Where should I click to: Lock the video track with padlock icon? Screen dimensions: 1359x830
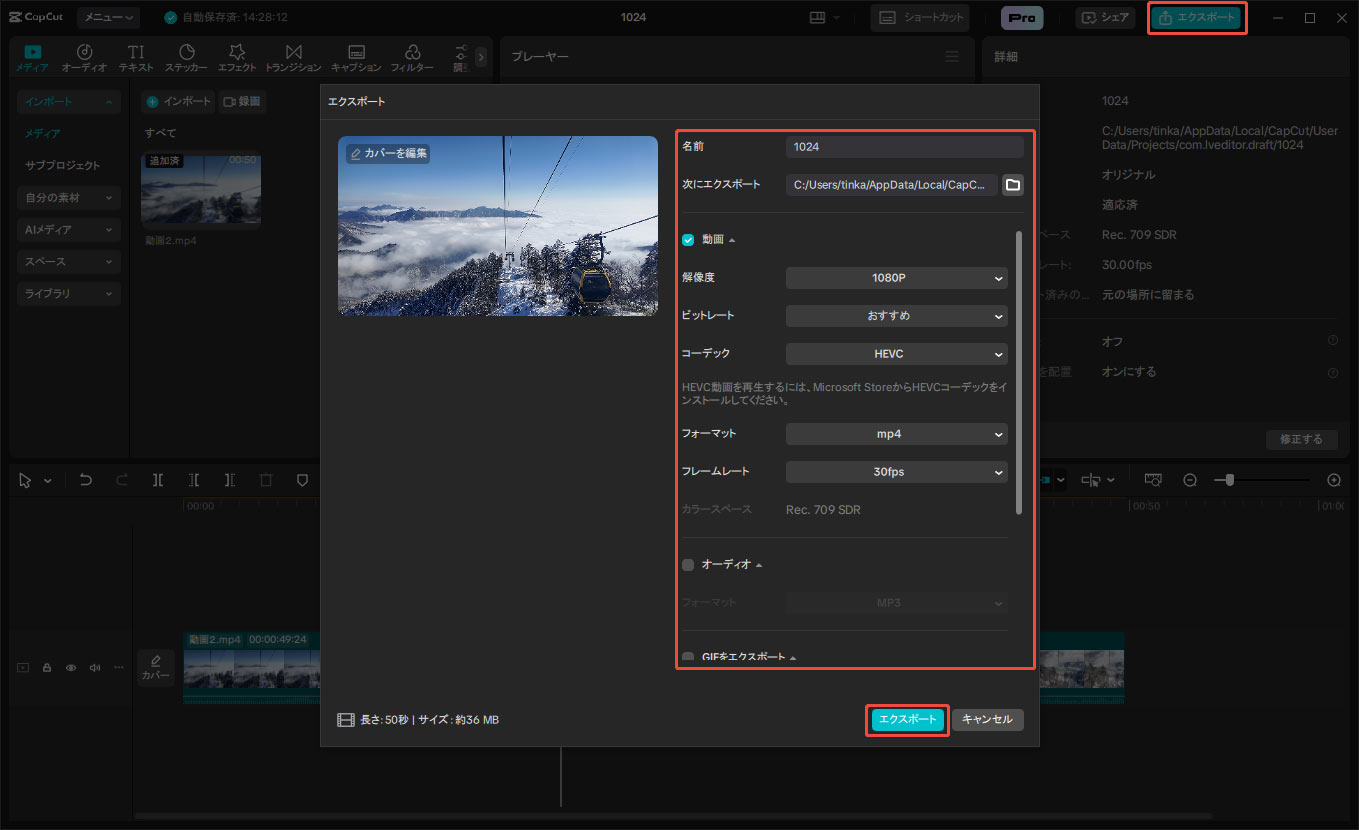click(47, 668)
